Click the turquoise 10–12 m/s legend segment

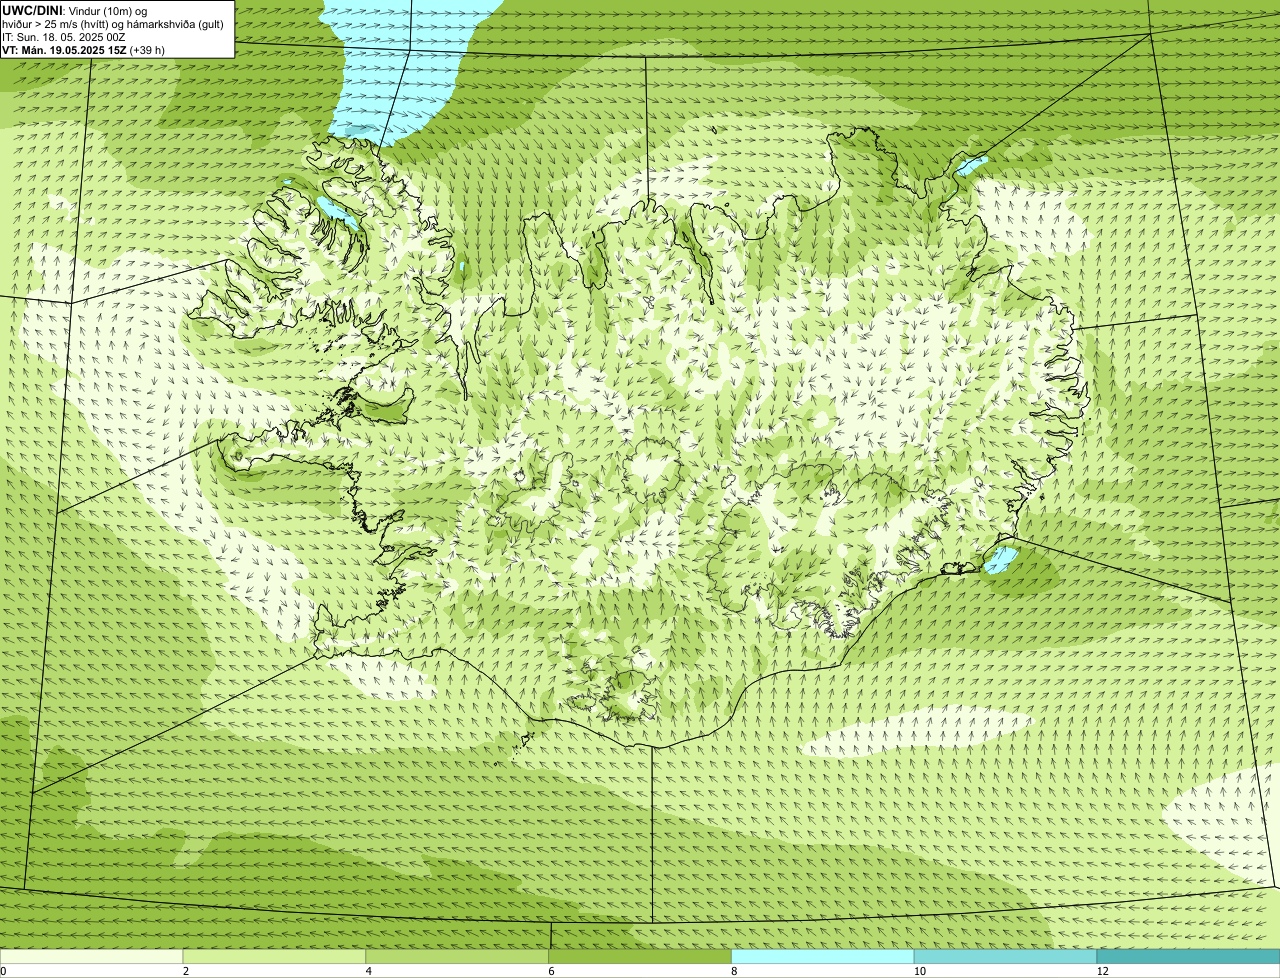point(1006,956)
